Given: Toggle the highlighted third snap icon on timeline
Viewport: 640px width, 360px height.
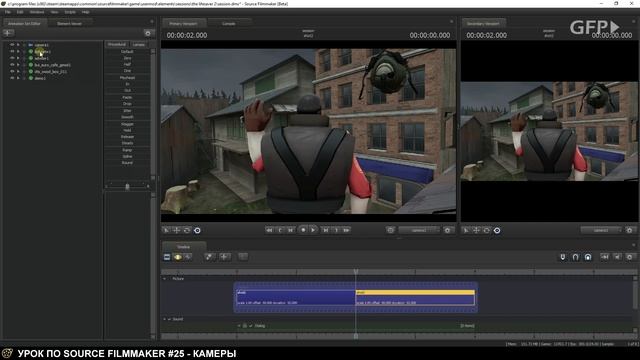Looking at the screenshot, I should point(588,257).
